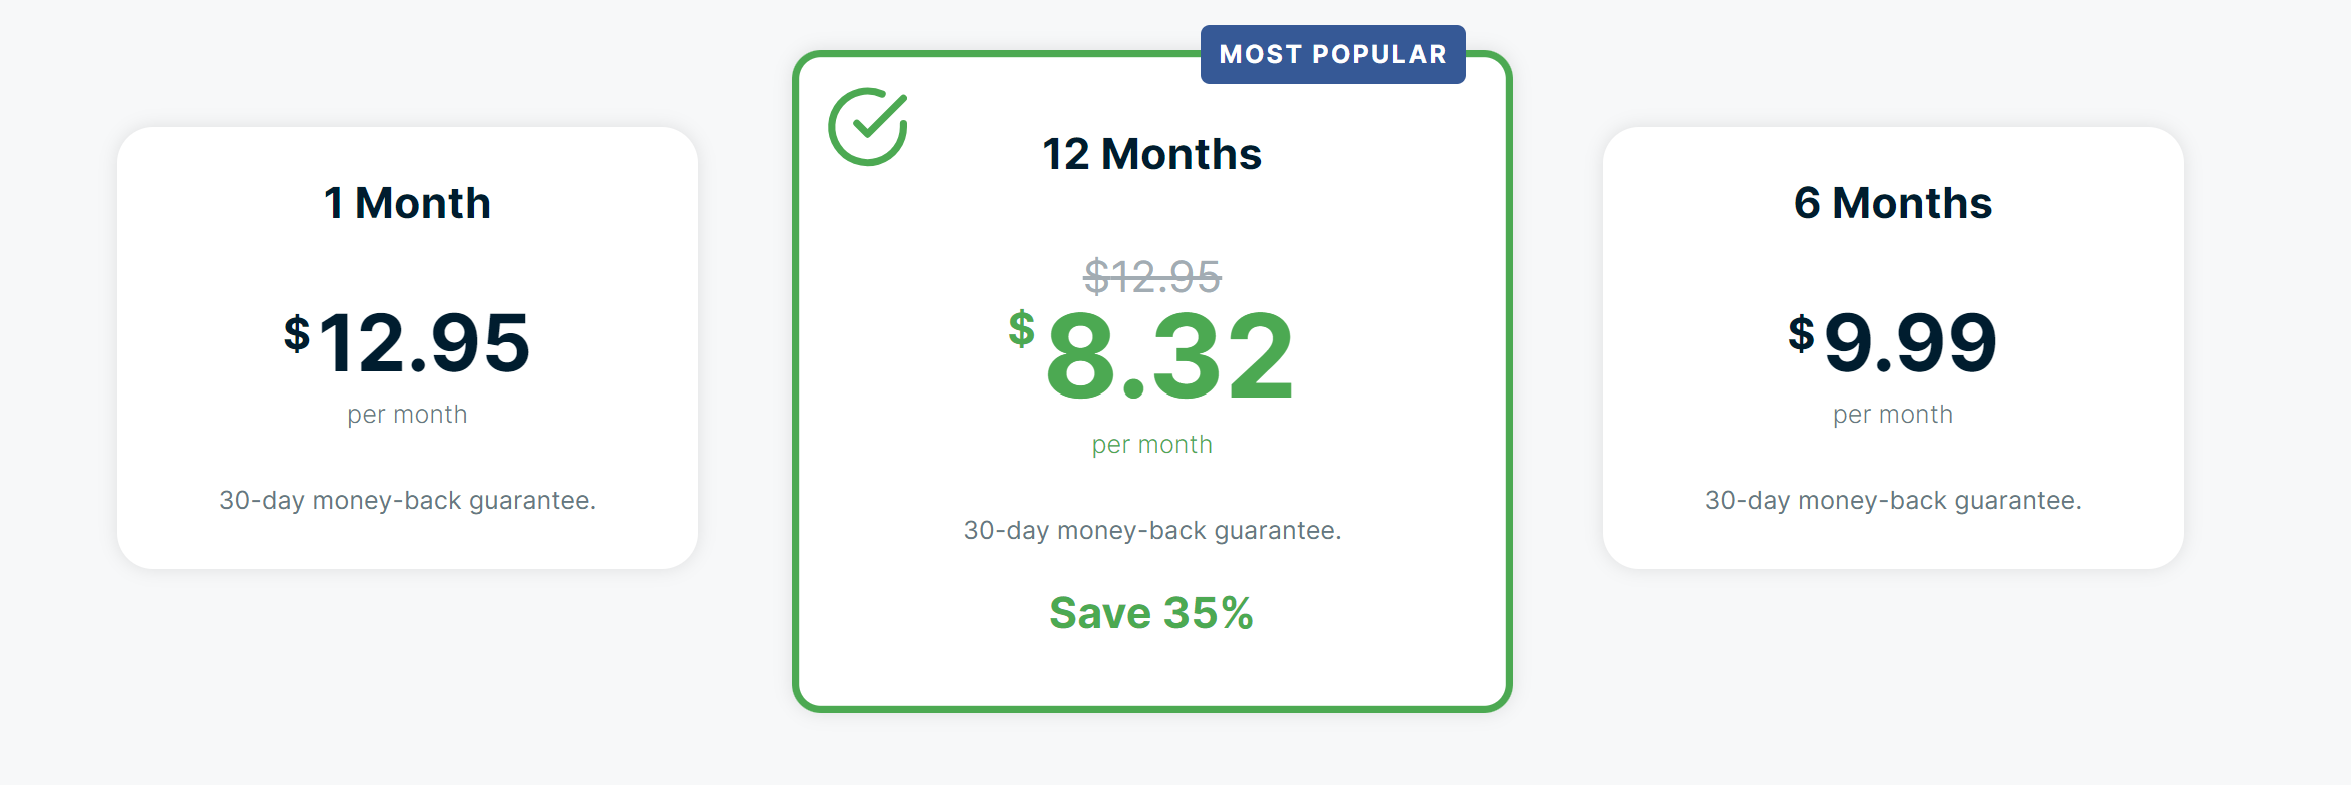
Task: Click the dollar sign beside 9.99
Action: pos(1801,334)
